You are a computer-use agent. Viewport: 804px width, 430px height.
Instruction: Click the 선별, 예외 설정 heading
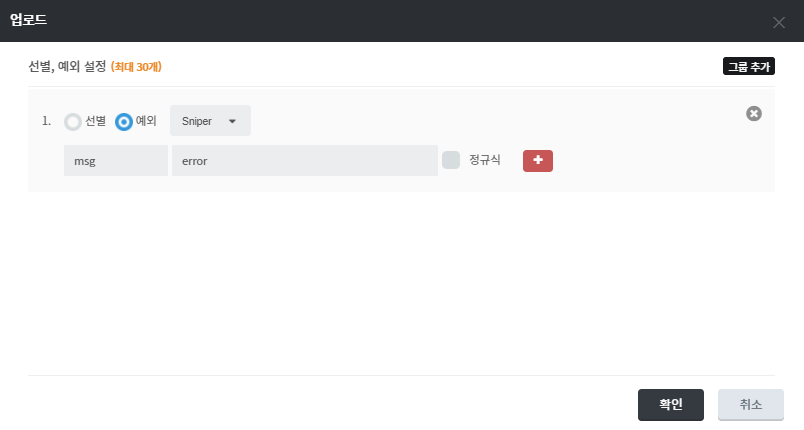pyautogui.click(x=67, y=67)
